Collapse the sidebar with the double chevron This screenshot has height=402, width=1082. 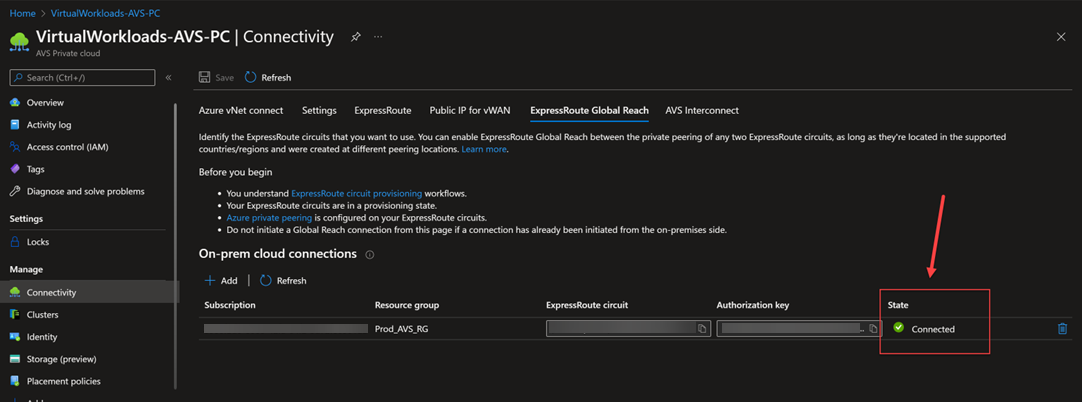[168, 77]
